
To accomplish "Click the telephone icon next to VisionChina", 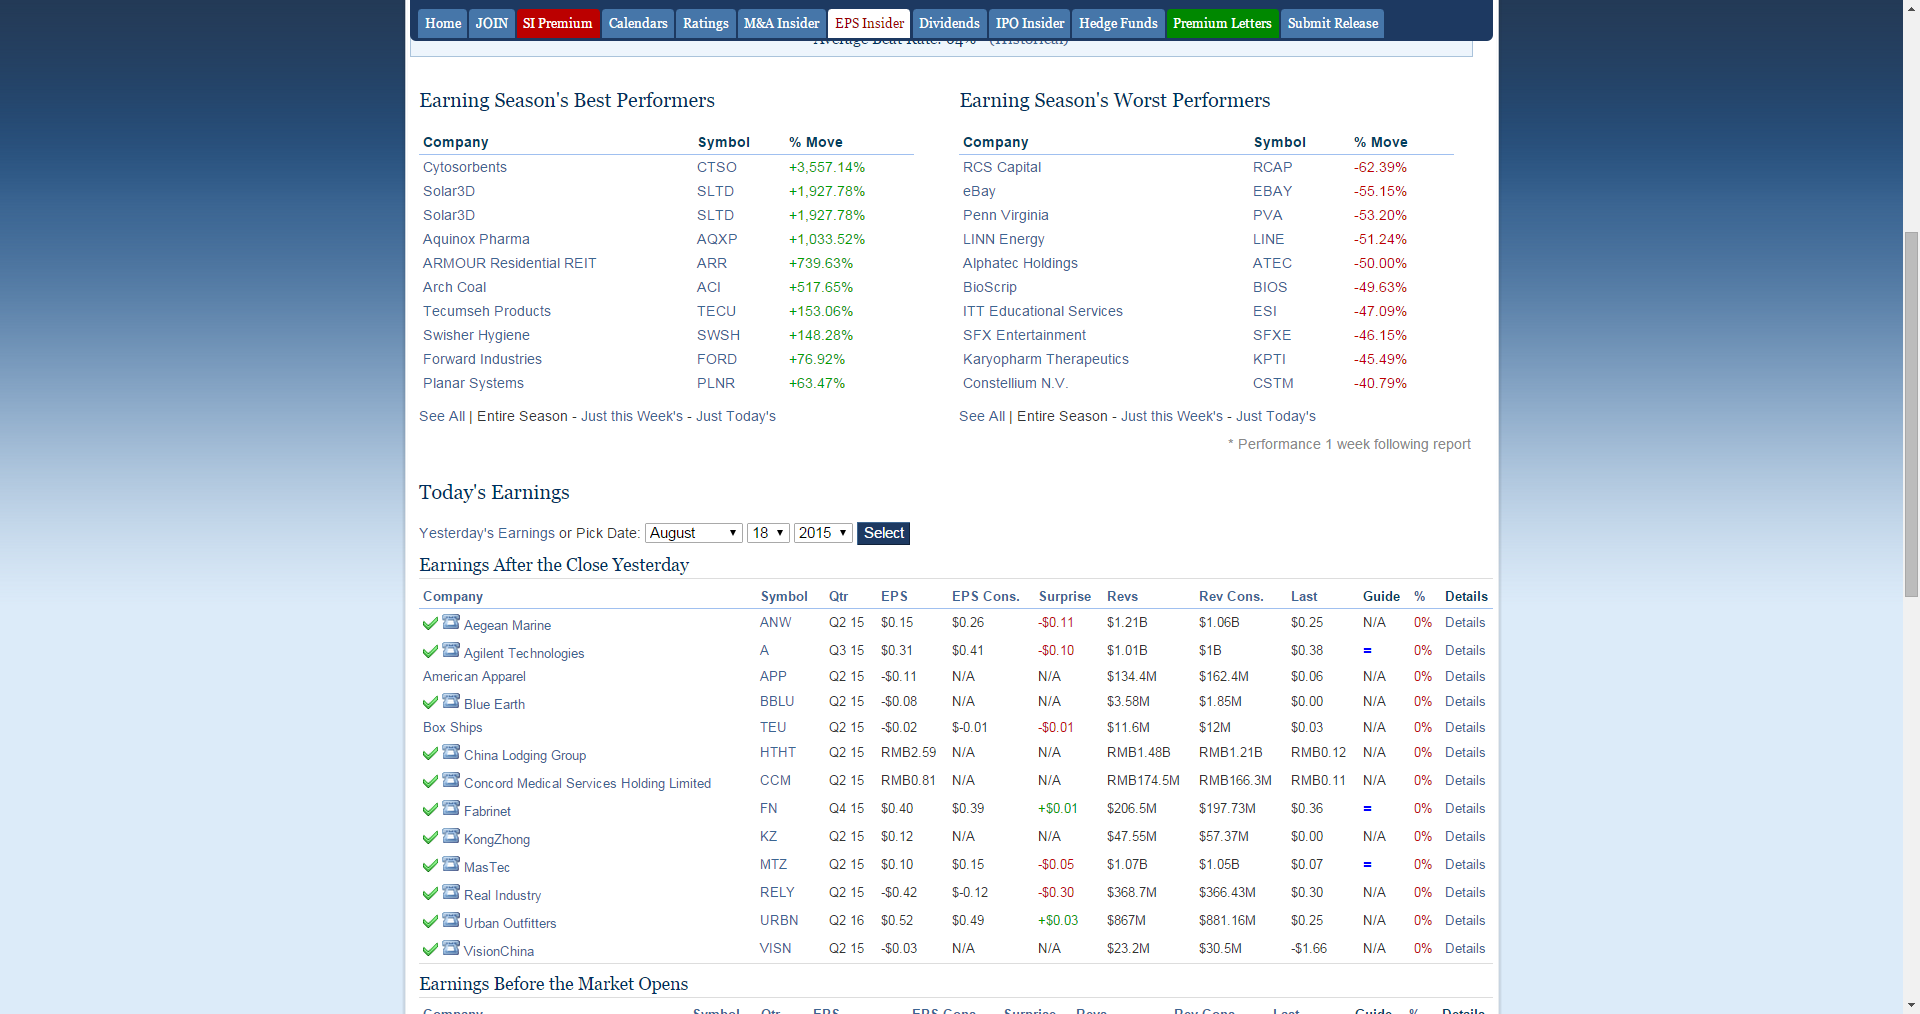I will click(451, 947).
